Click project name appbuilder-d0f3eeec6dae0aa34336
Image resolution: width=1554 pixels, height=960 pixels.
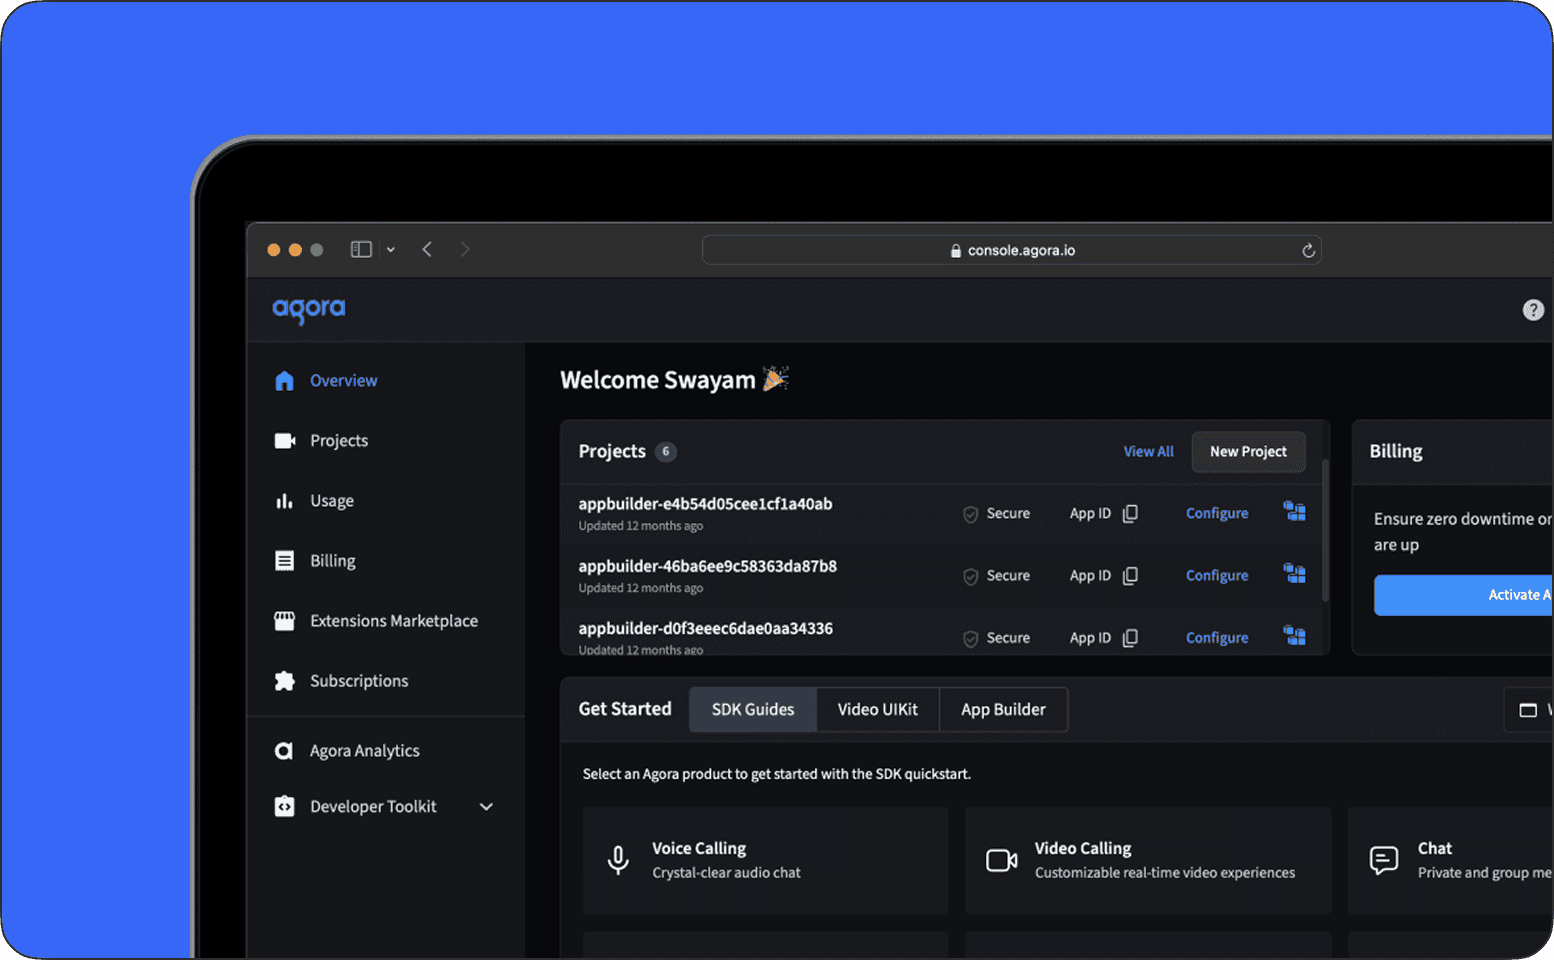706,628
